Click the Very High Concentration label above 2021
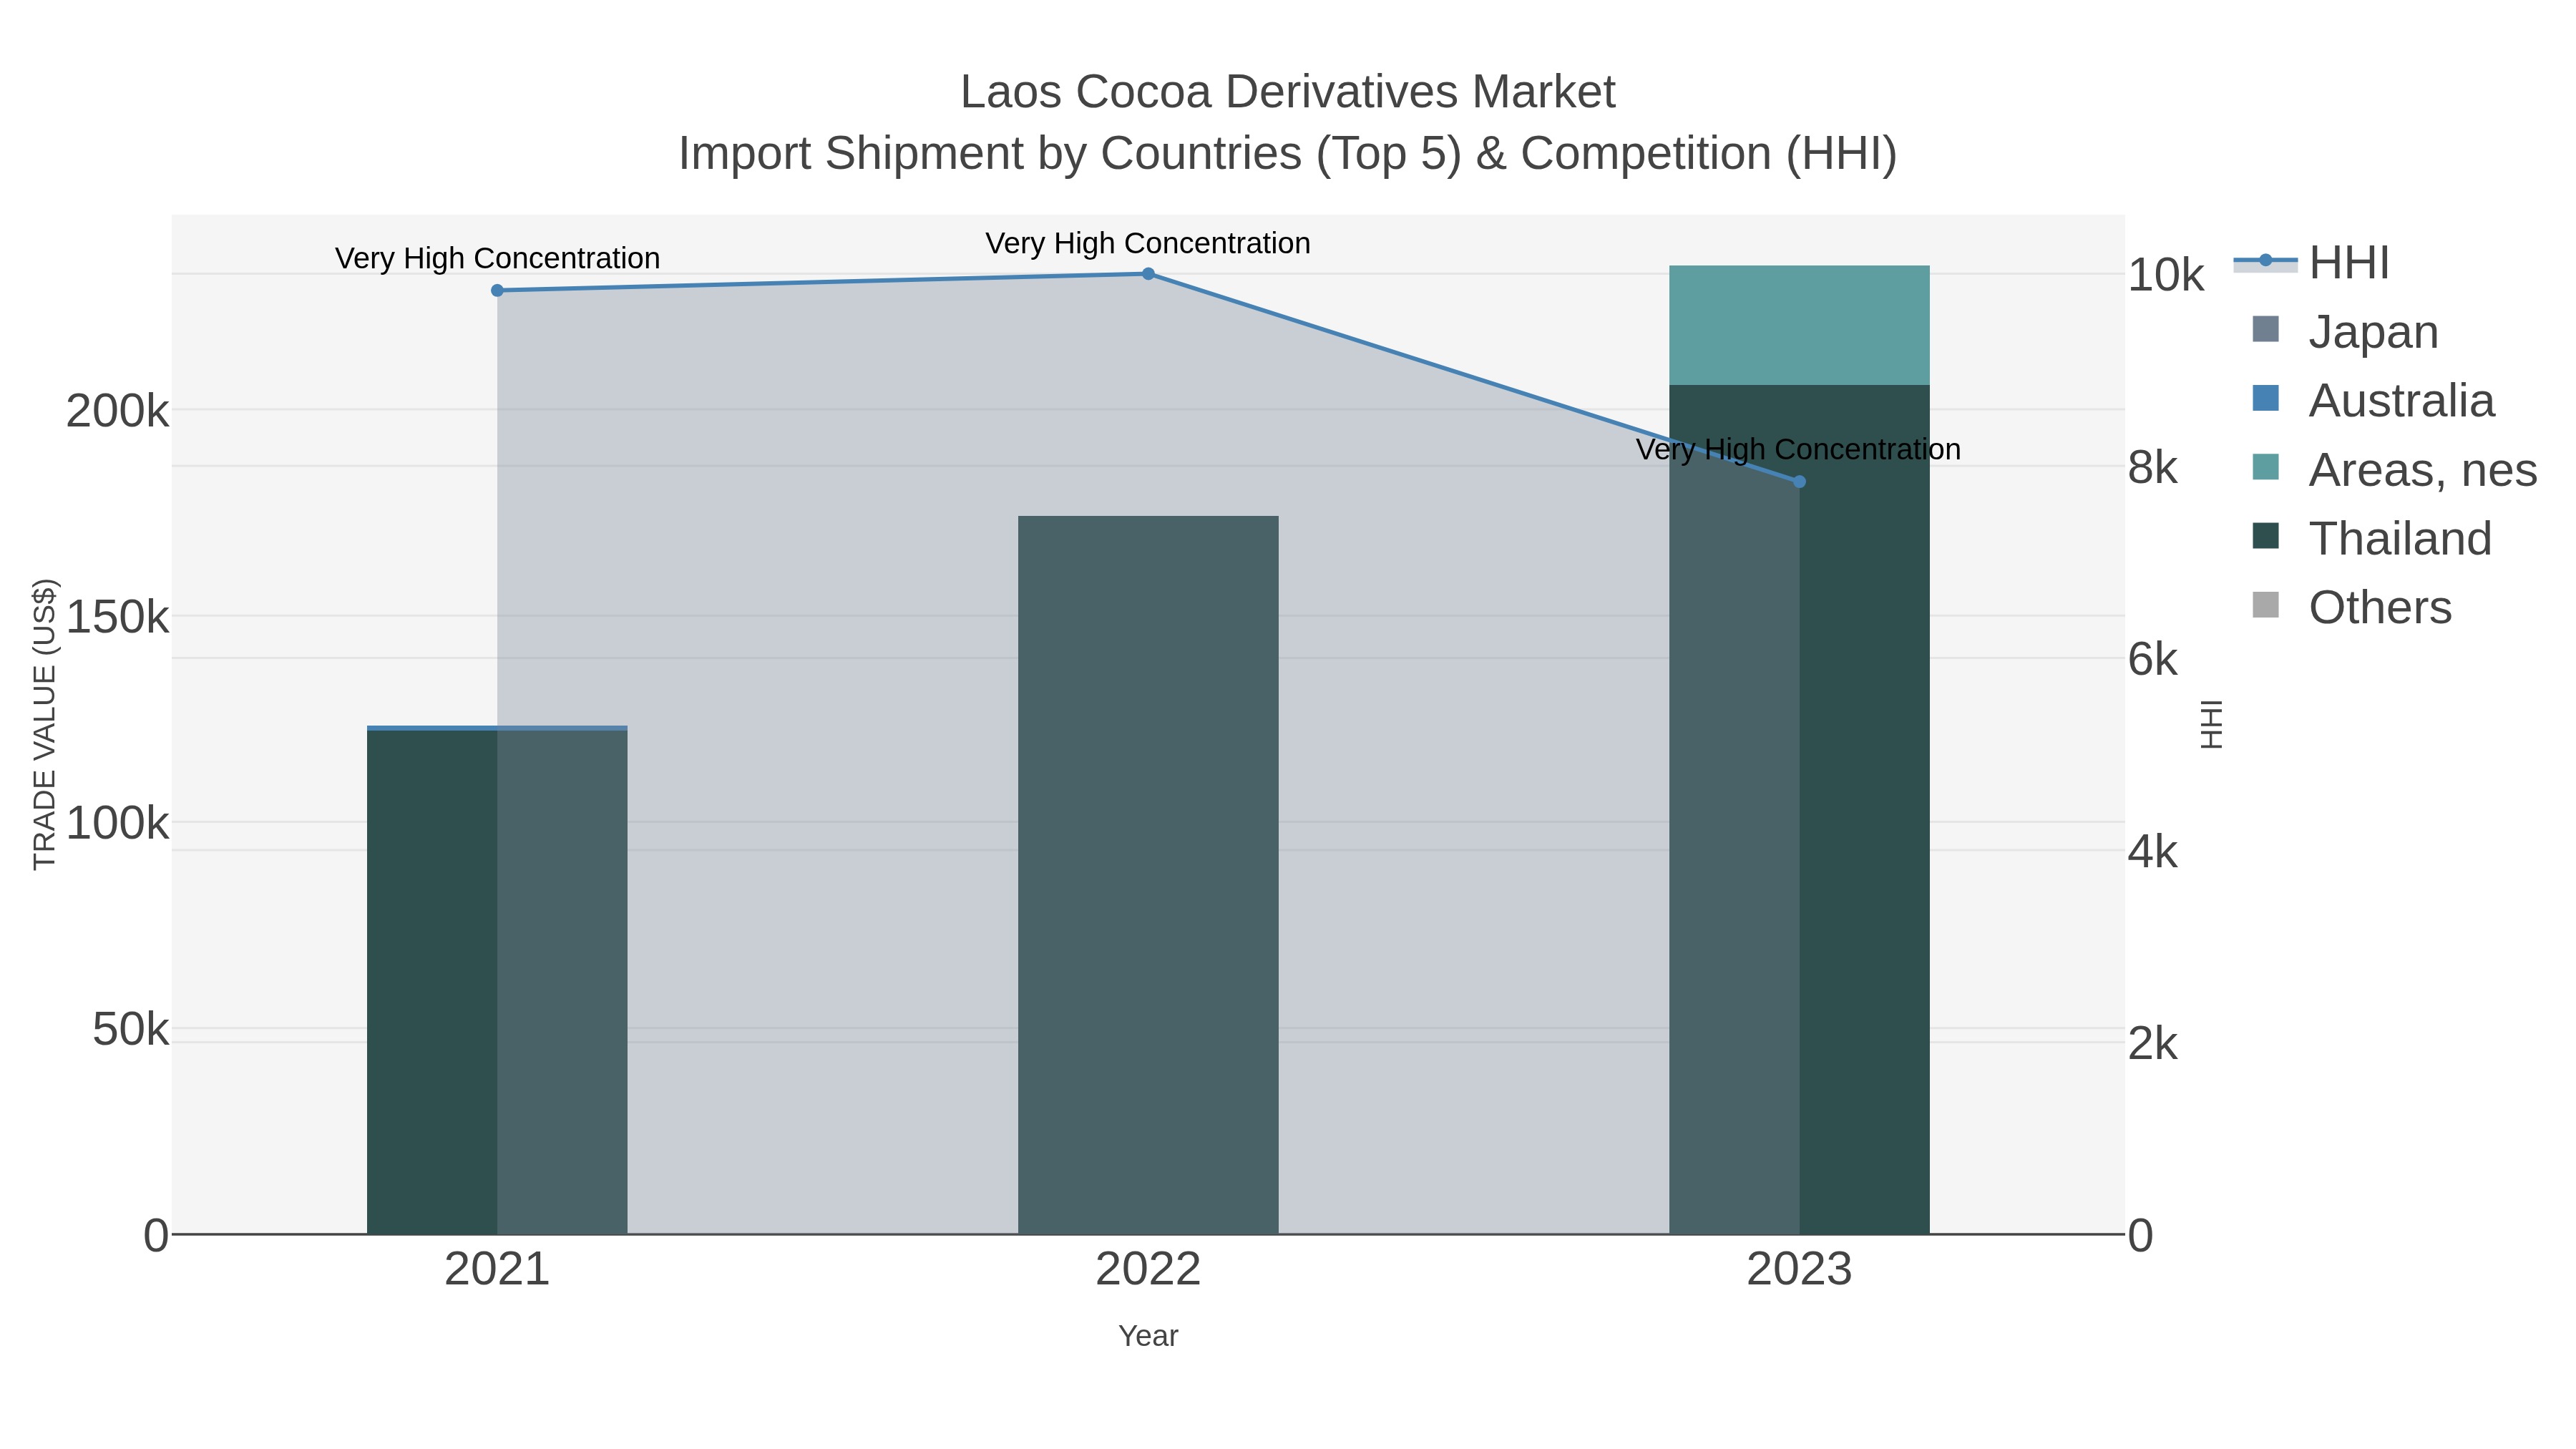This screenshot has width=2576, height=1449. pos(497,258)
